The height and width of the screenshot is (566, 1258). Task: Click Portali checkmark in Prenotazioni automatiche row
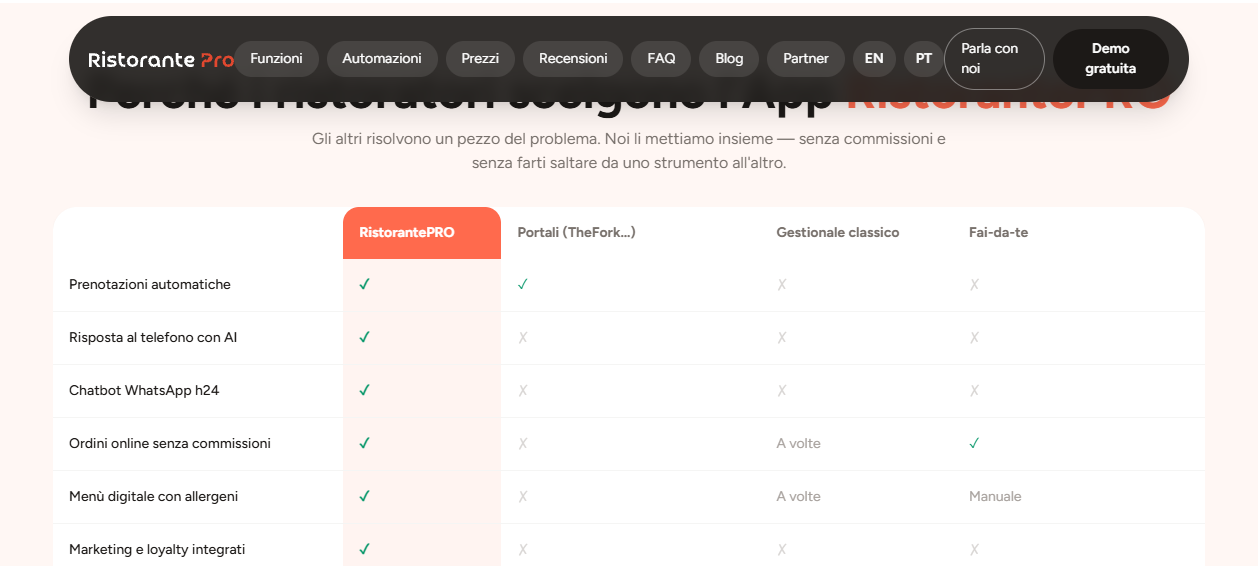click(523, 284)
